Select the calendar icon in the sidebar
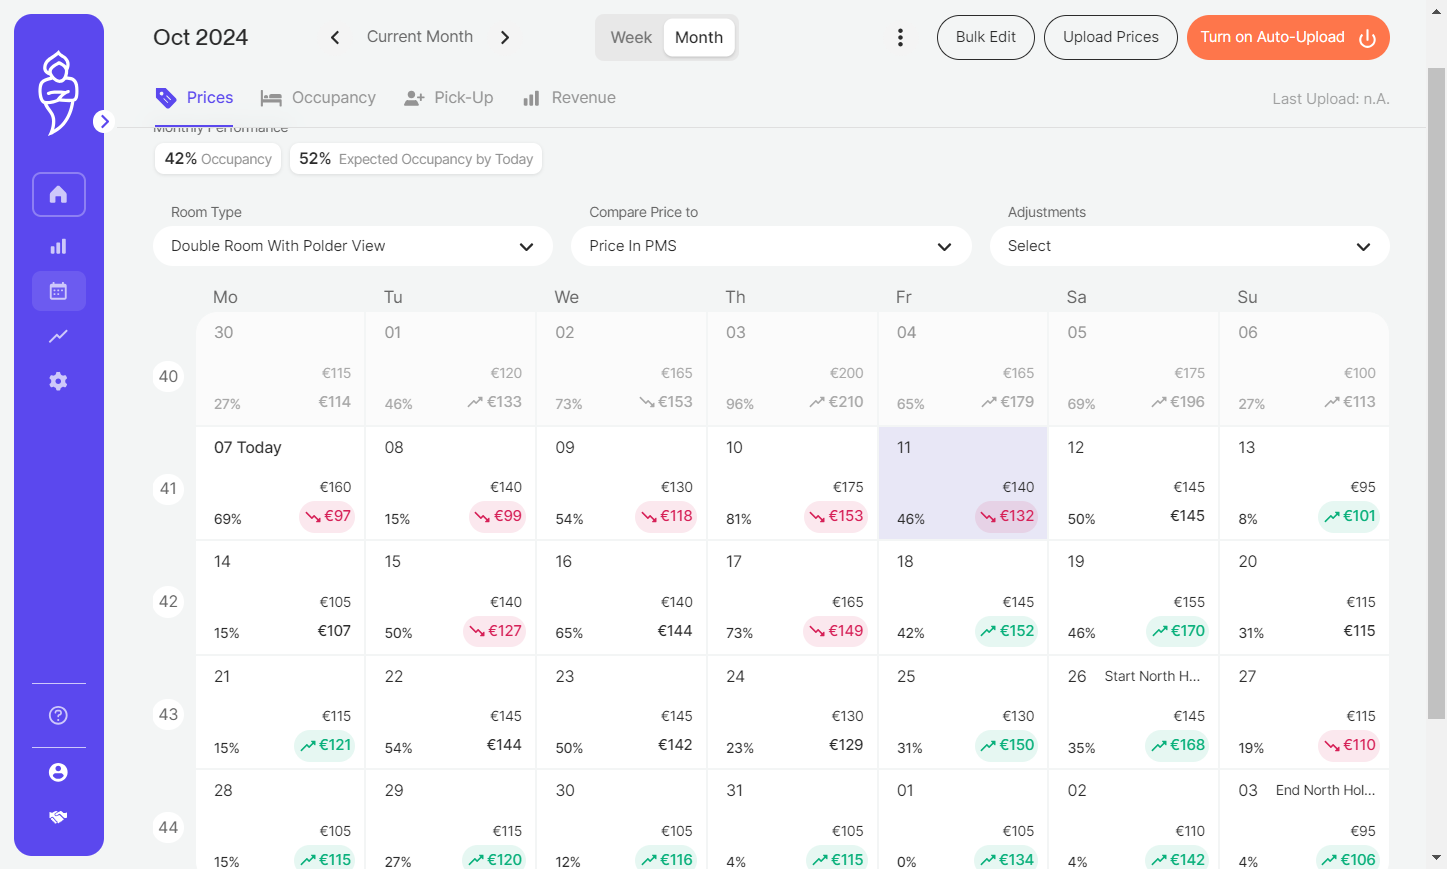The height and width of the screenshot is (869, 1447). pos(59,291)
